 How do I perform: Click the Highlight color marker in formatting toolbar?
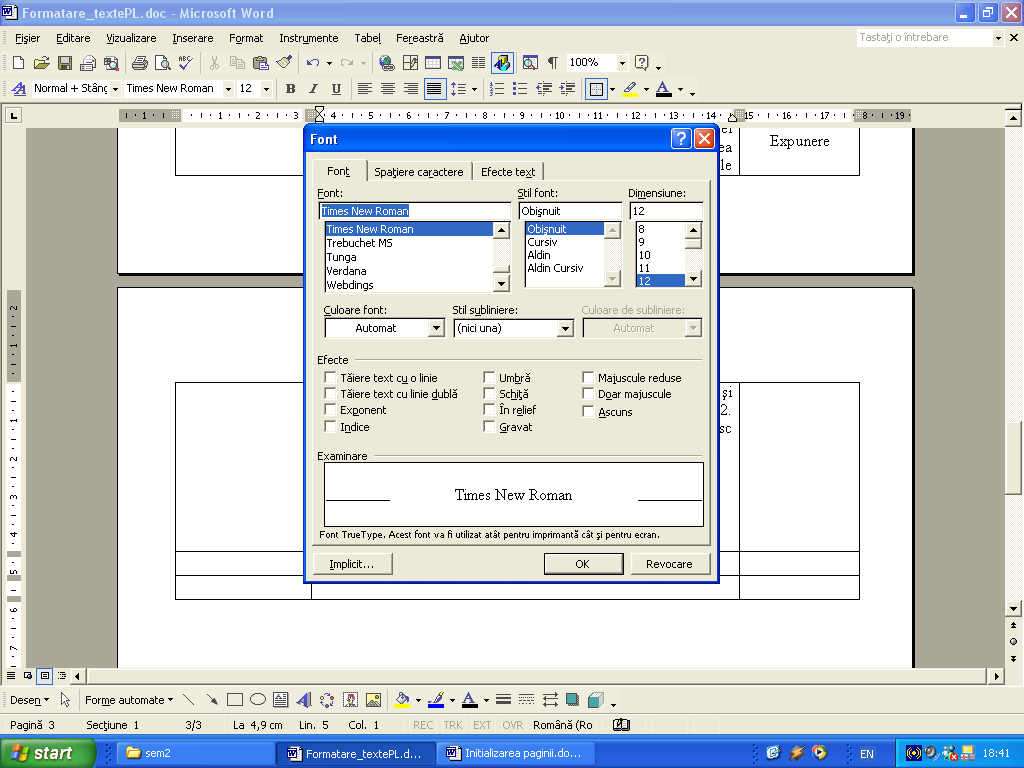(x=630, y=89)
